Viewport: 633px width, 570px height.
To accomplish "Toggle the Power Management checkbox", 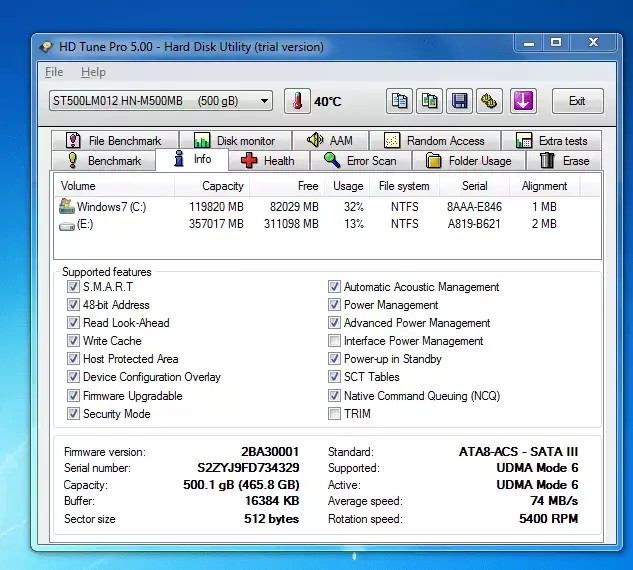I will click(334, 304).
